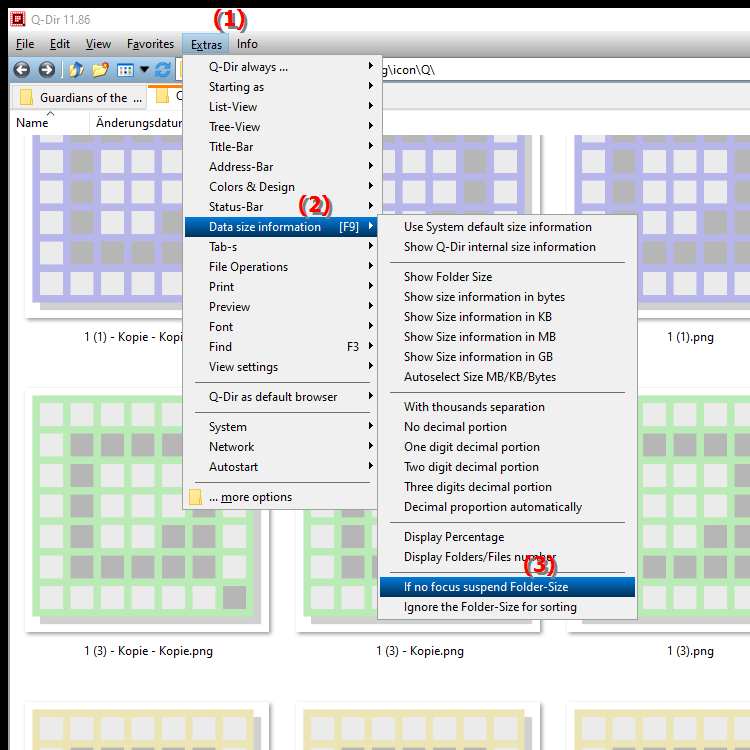Expand the Status-Bar submenu
The image size is (750, 750).
[281, 207]
